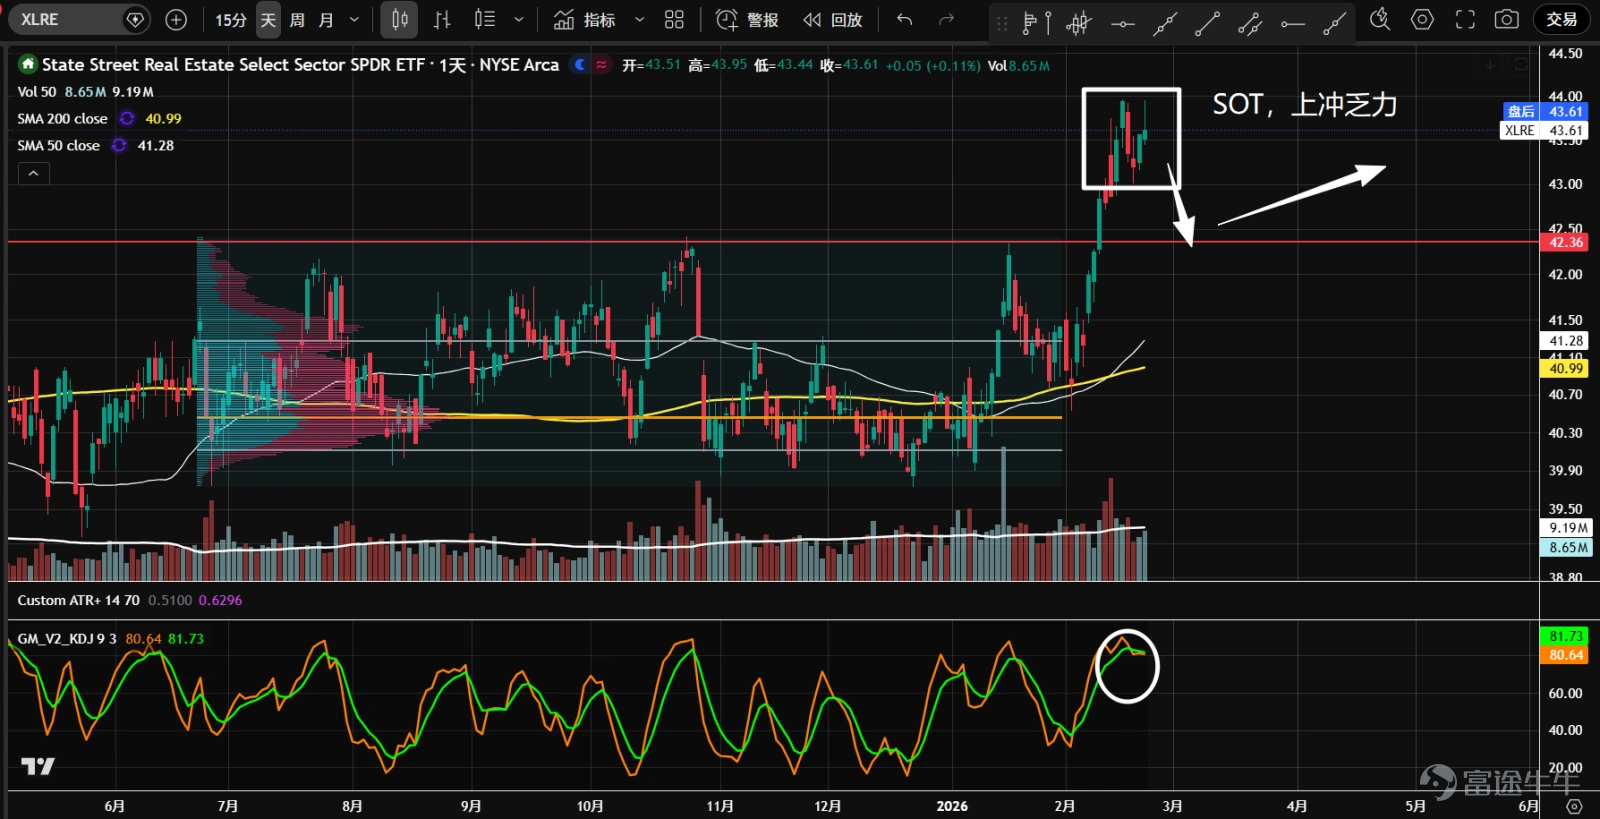The image size is (1600, 819).
Task: Expand the indicators favorites dropdown arrow
Action: tap(640, 20)
